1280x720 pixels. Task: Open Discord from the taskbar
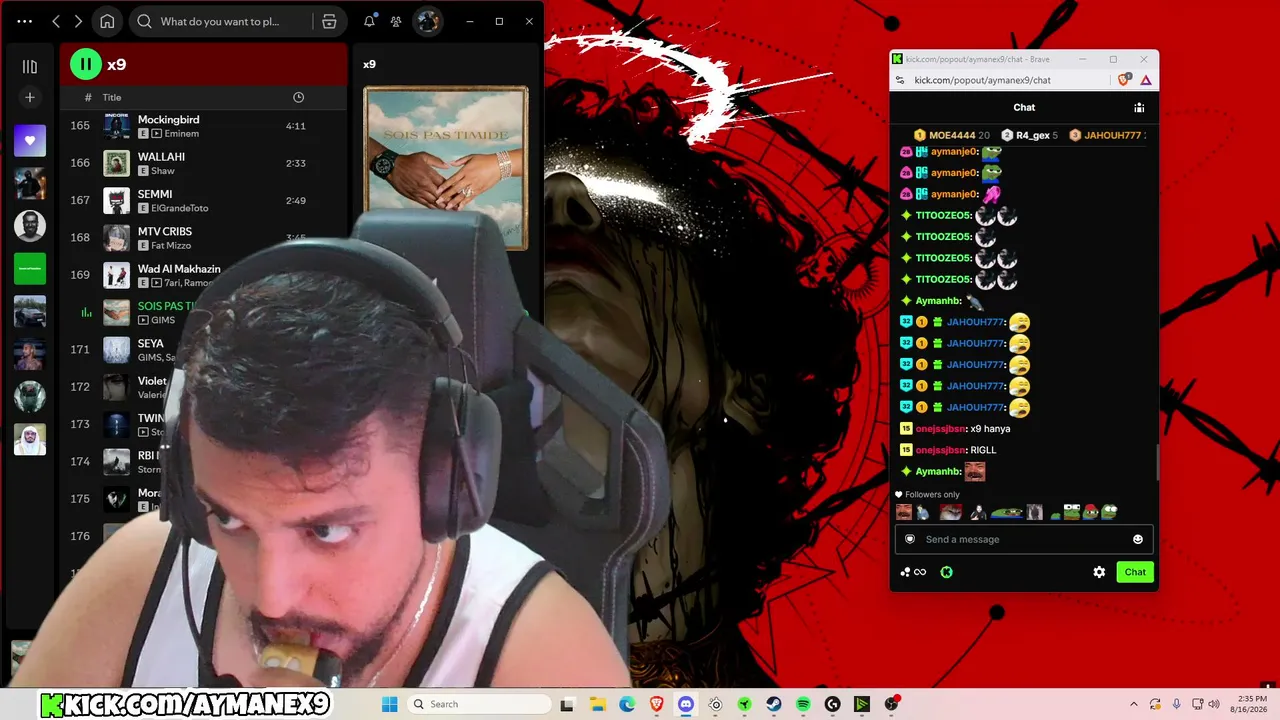(686, 704)
